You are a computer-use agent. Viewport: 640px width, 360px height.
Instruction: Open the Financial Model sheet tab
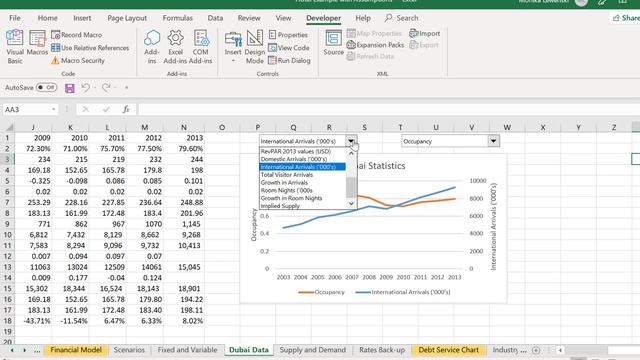(76, 350)
